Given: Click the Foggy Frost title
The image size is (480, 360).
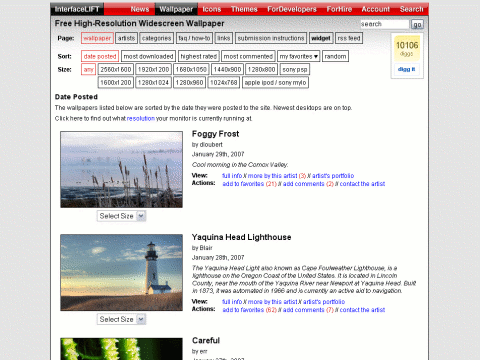Looking at the screenshot, I should 215,134.
